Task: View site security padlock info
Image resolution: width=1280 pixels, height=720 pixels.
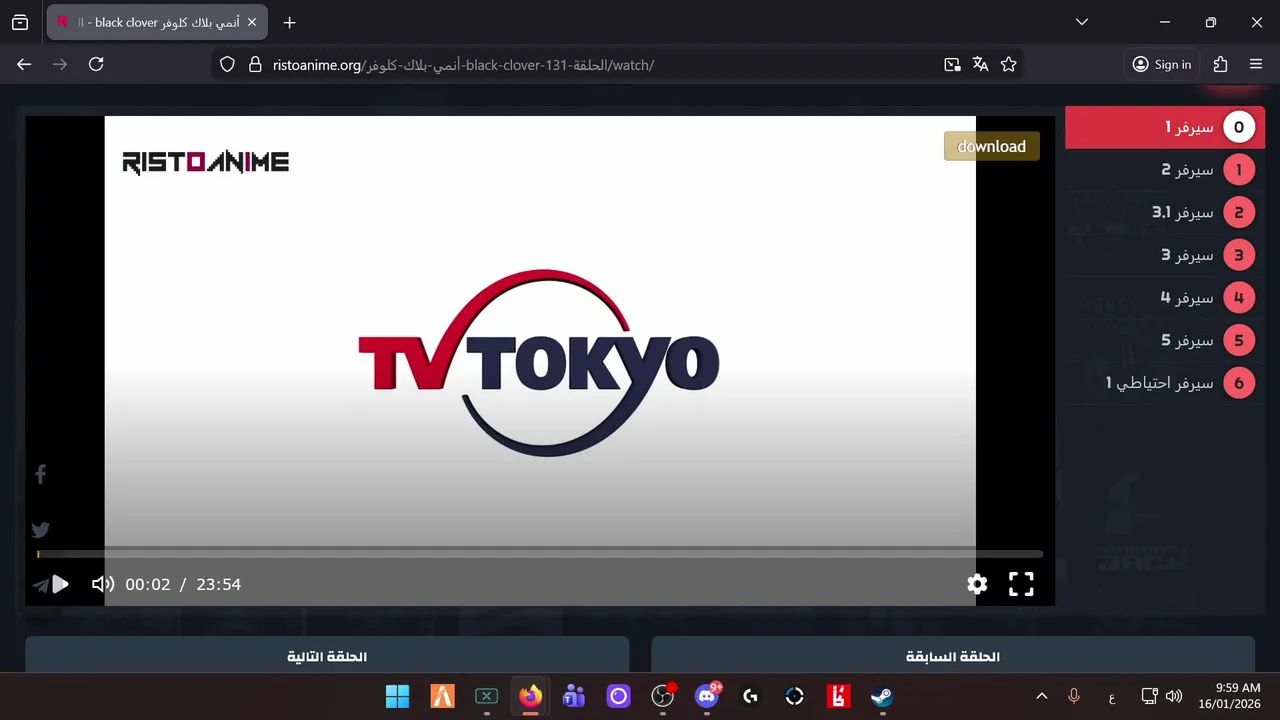Action: pos(255,64)
